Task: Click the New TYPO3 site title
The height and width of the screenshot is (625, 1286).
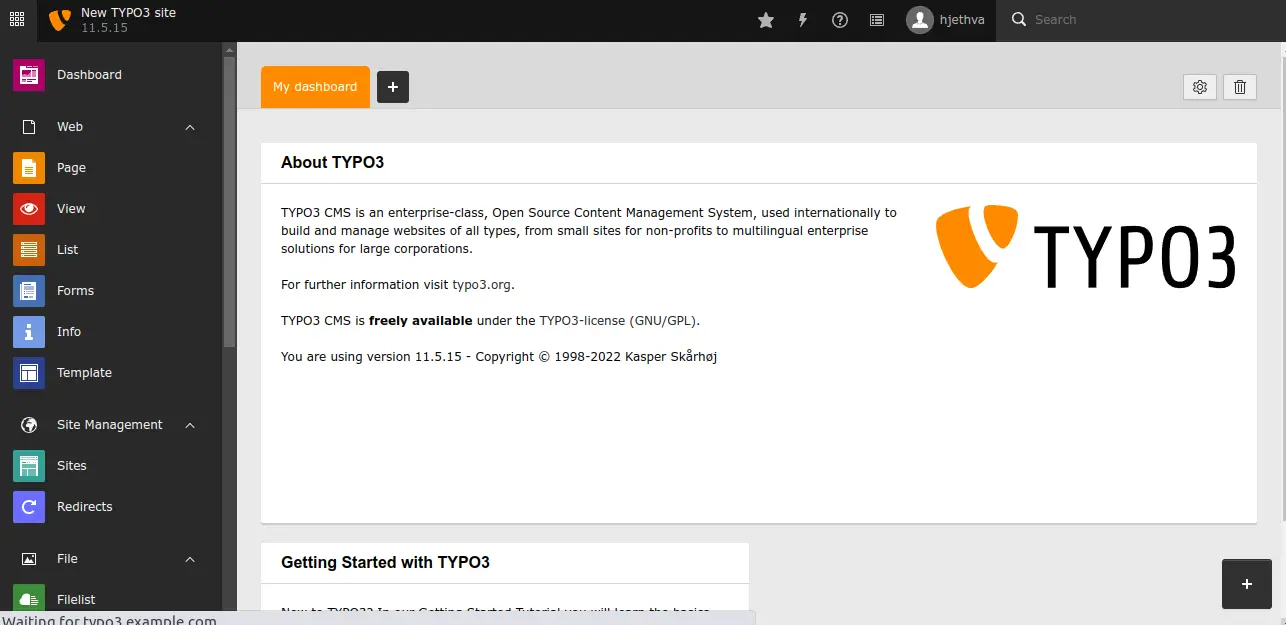Action: pos(128,12)
